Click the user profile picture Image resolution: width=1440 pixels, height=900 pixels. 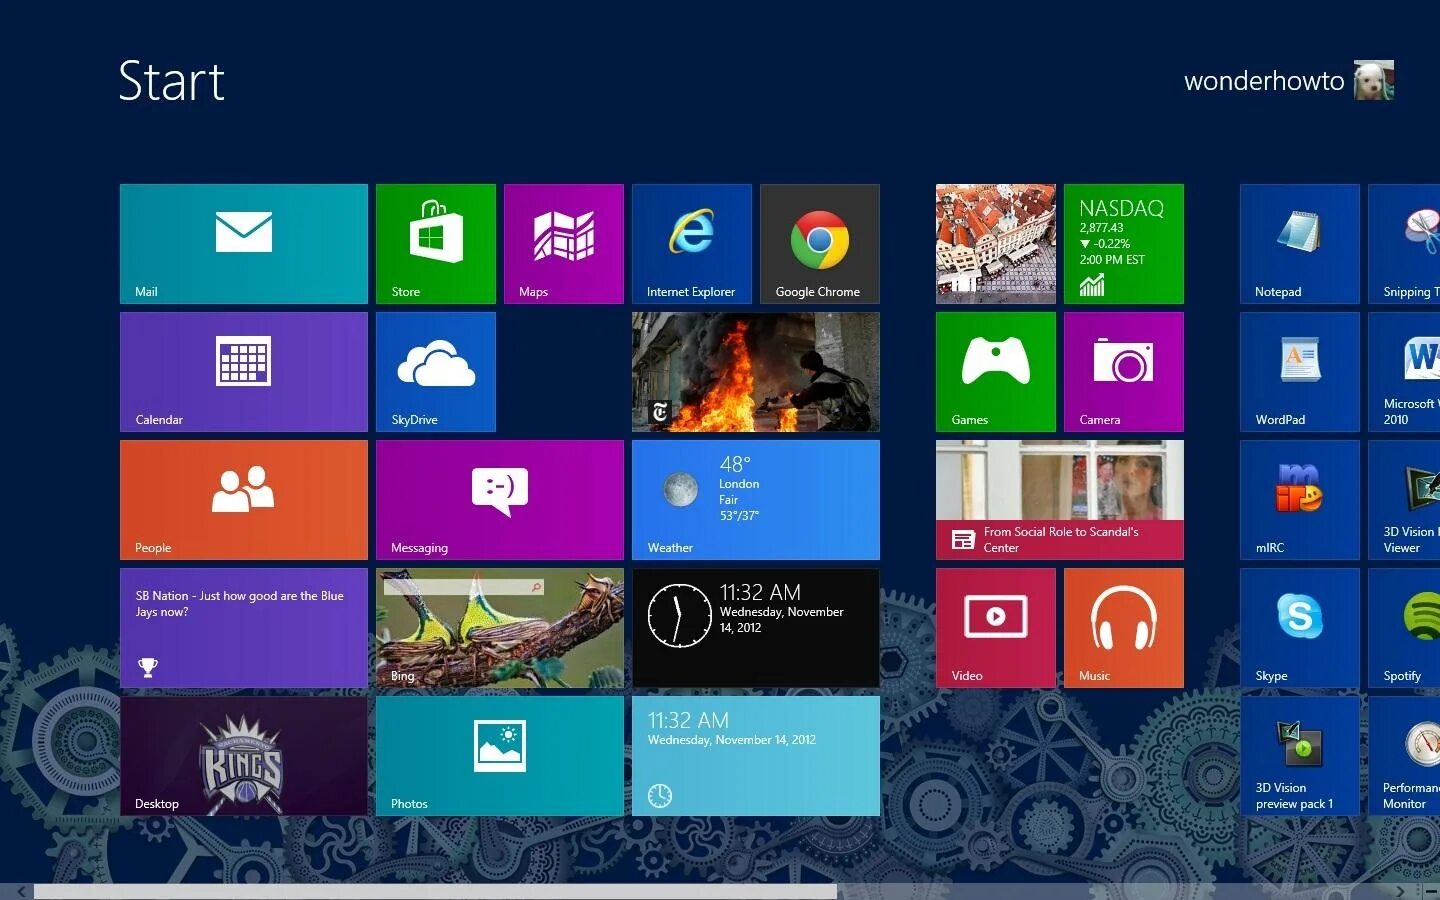(x=1374, y=80)
